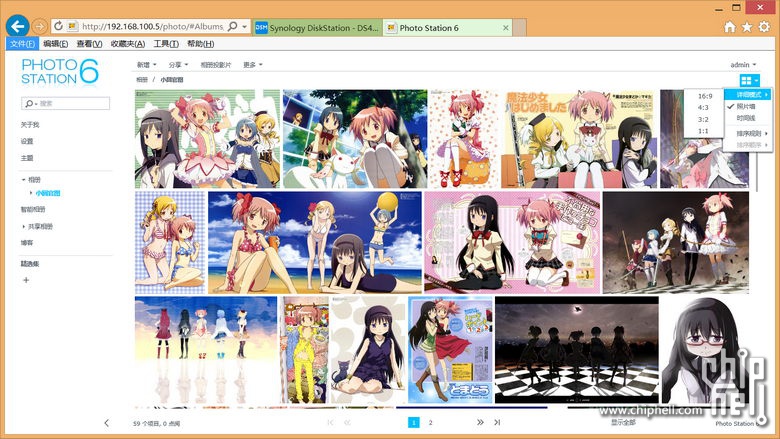Image resolution: width=780 pixels, height=439 pixels.
Task: Open 智能相册 in sidebar
Action: pos(33,209)
